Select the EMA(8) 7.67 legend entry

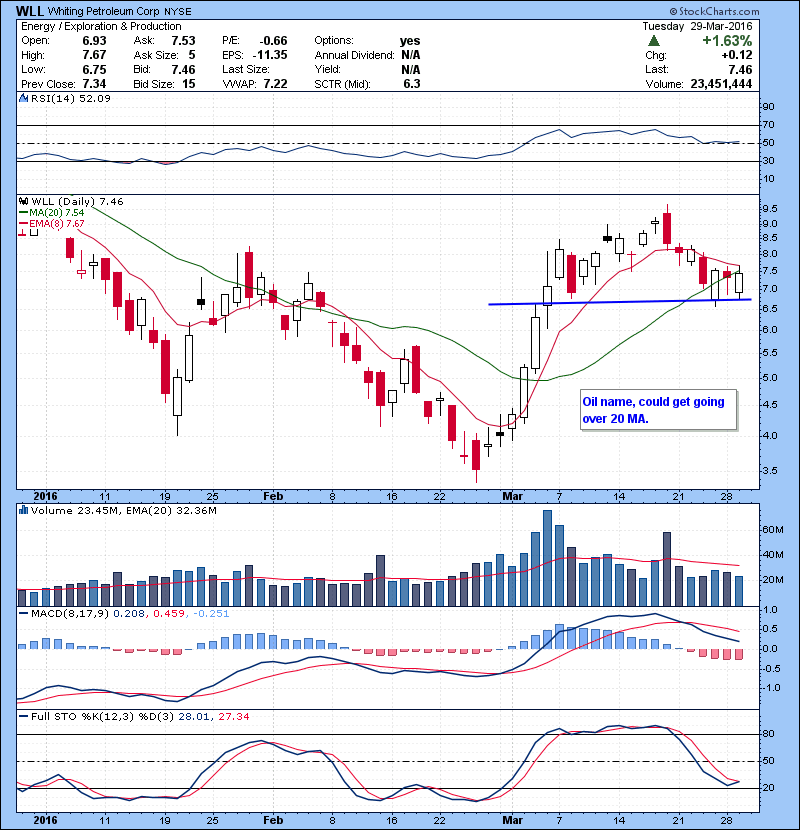(51, 223)
